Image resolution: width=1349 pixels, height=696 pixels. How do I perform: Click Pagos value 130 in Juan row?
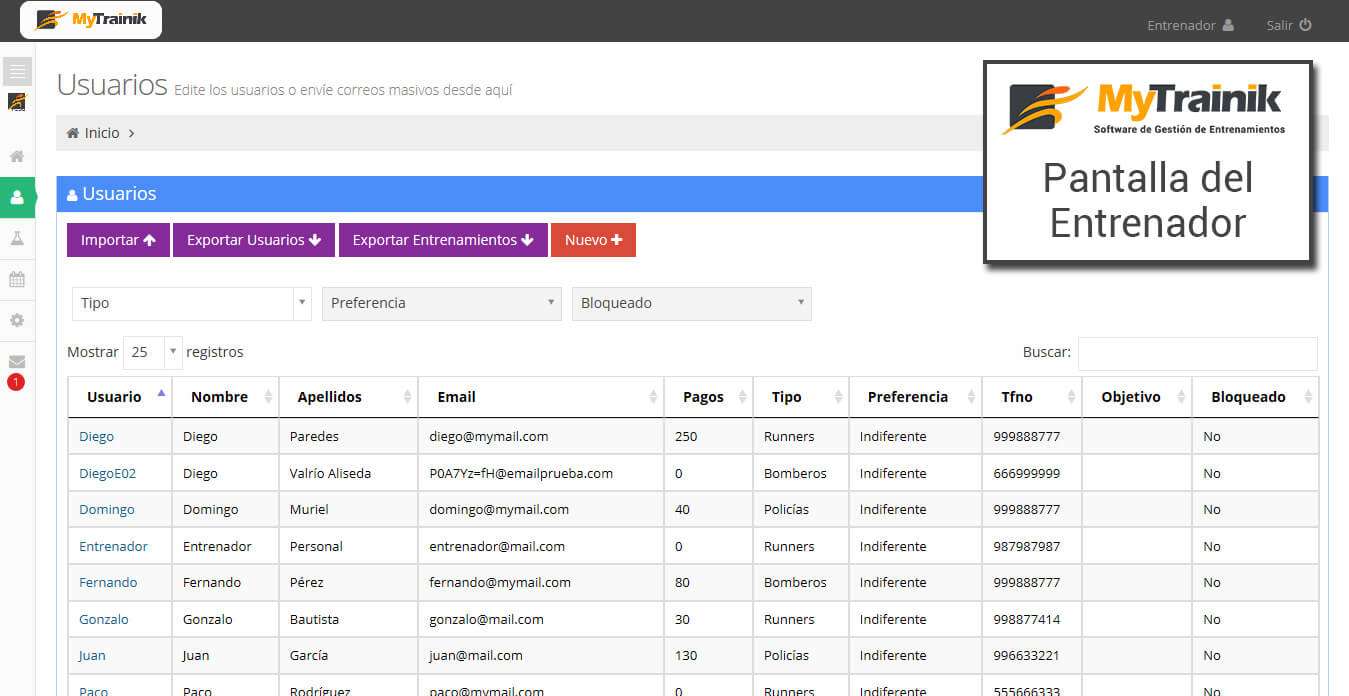coord(686,656)
